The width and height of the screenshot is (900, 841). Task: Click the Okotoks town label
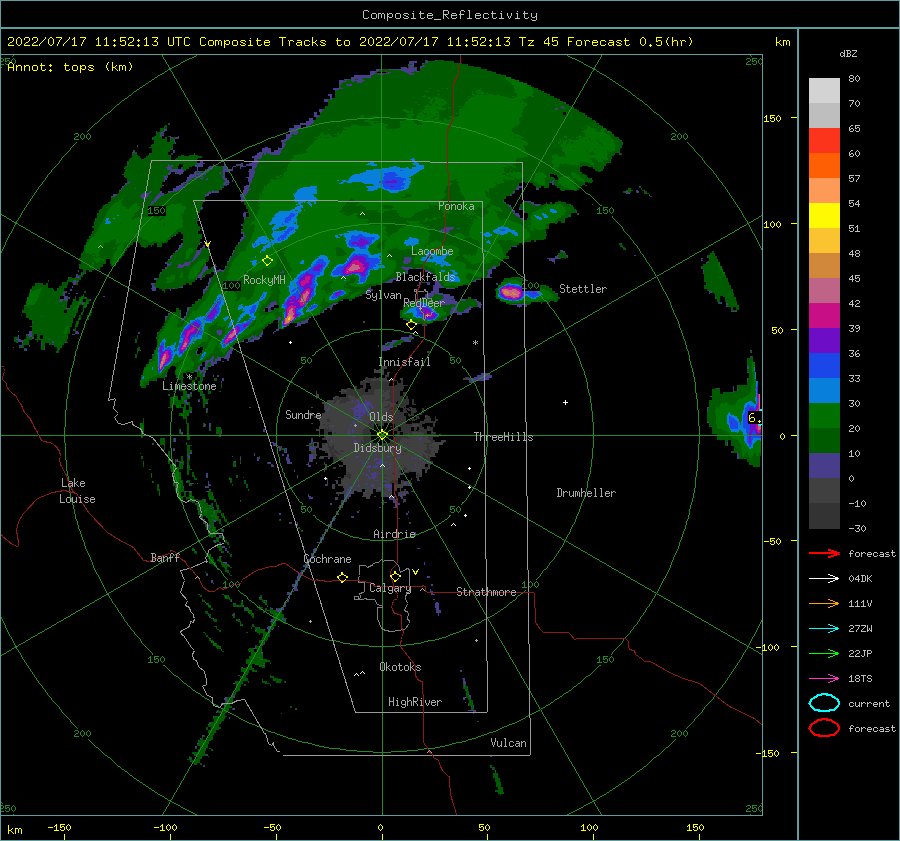(400, 666)
